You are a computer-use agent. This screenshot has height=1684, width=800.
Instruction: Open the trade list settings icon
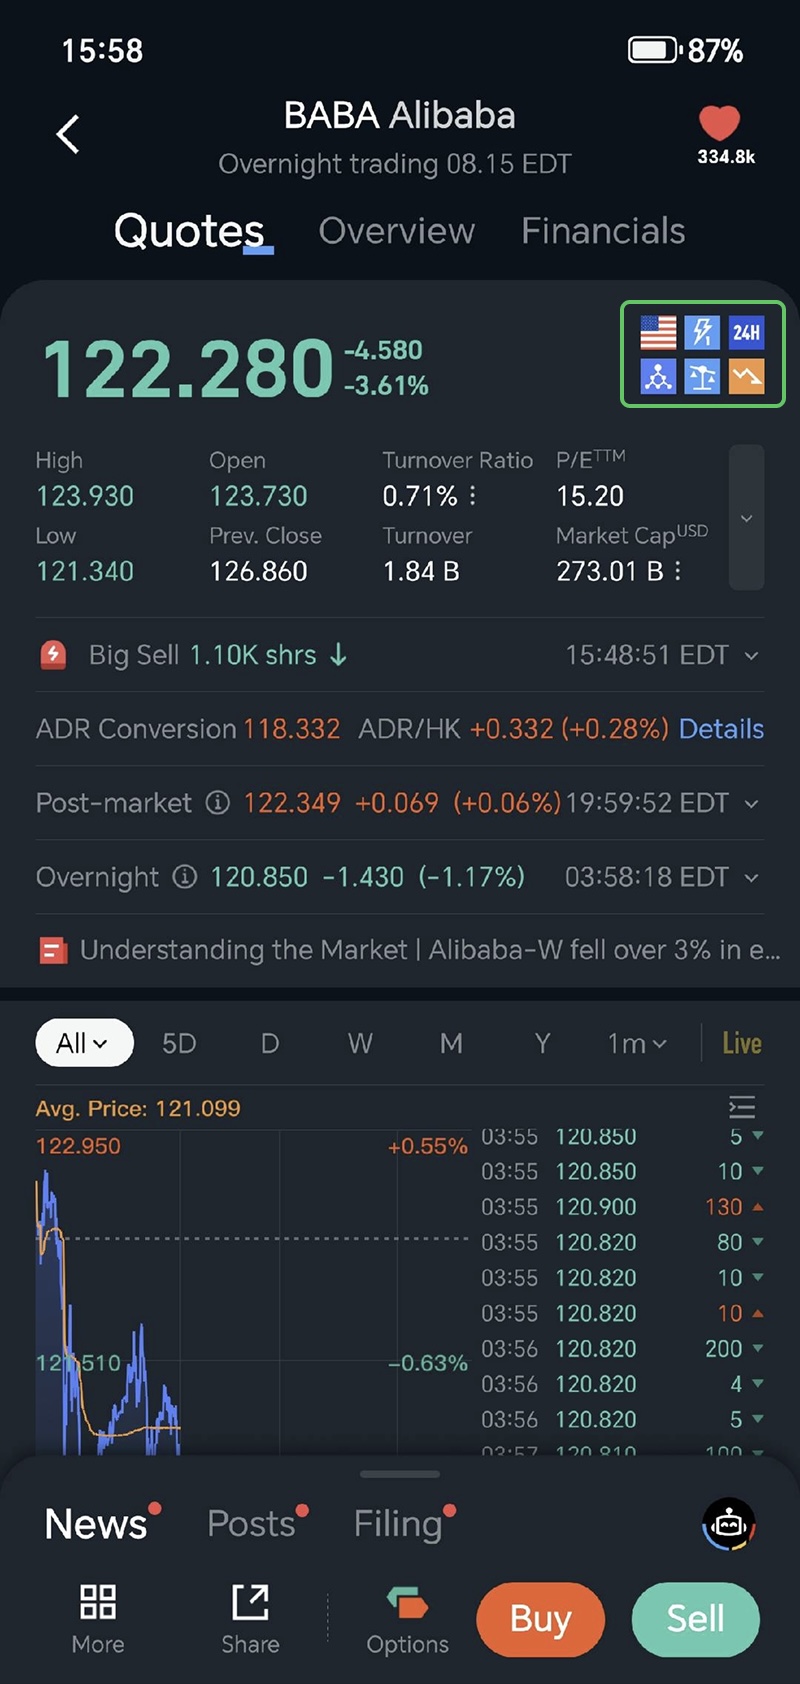tap(742, 1107)
